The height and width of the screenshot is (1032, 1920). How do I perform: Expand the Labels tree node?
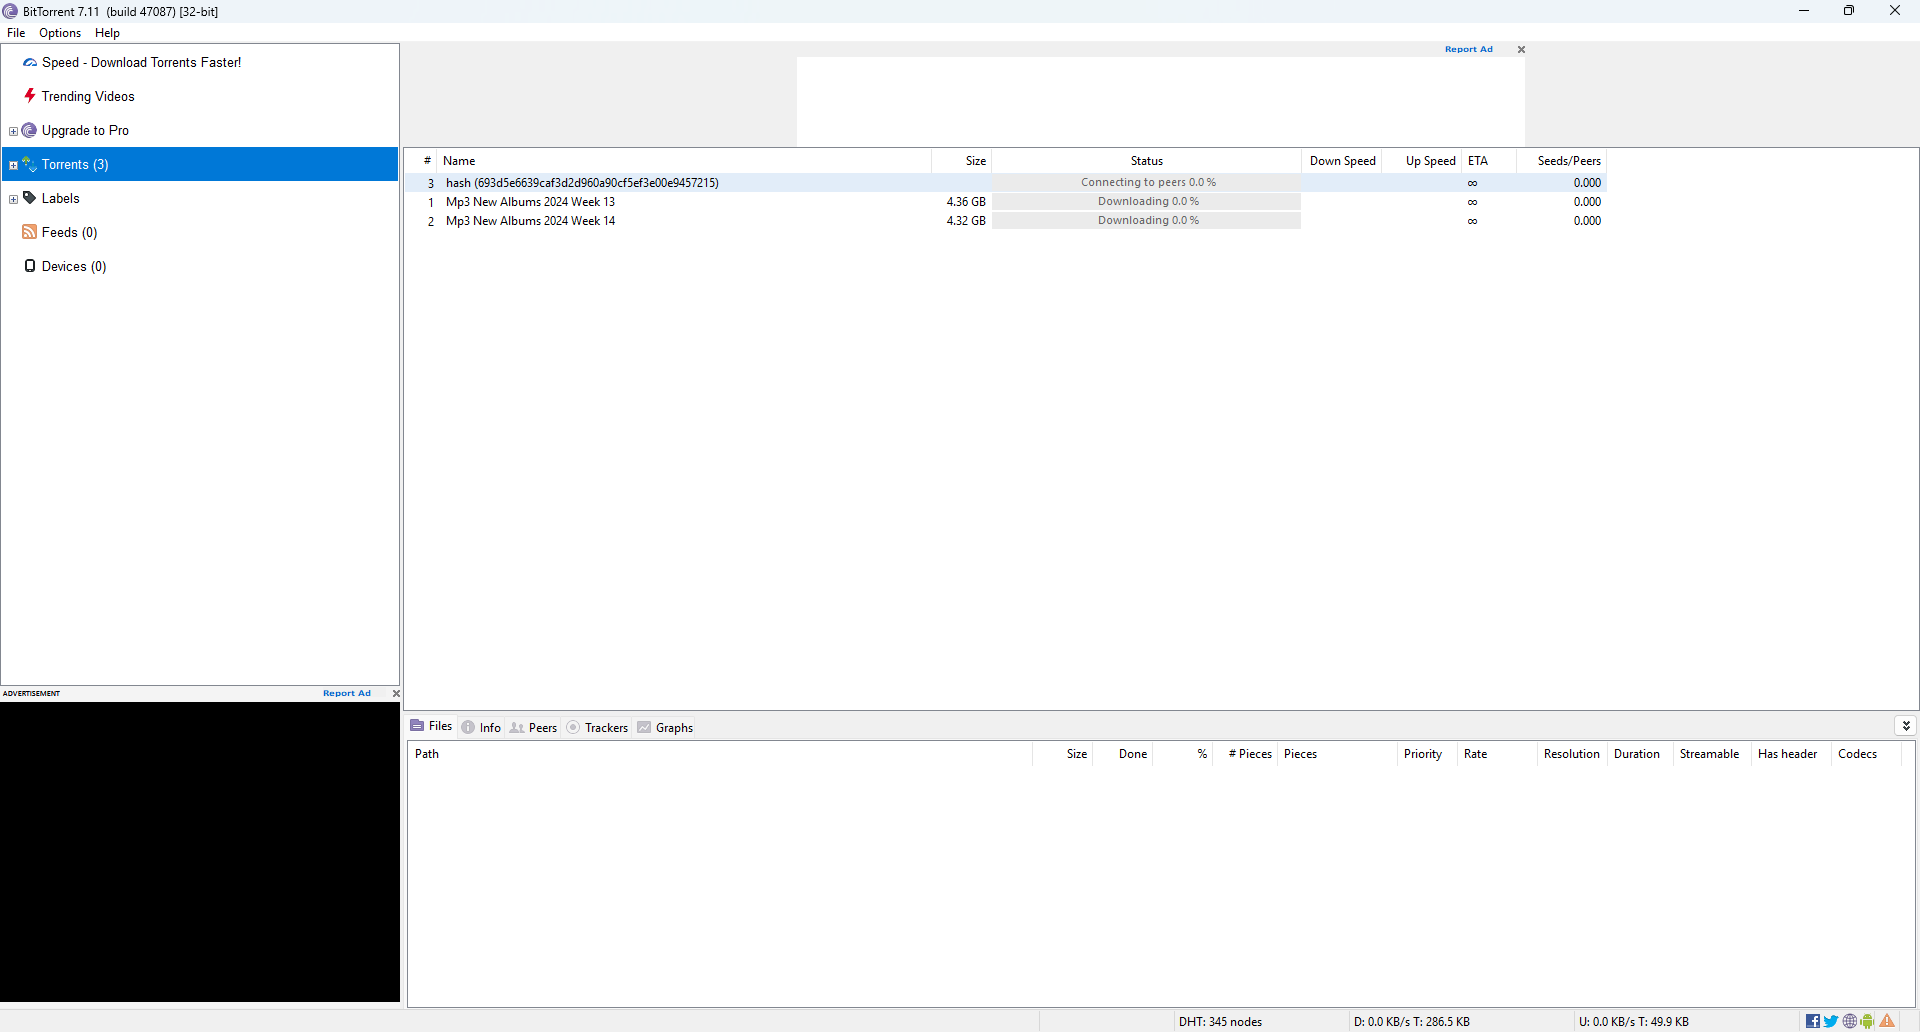(13, 199)
